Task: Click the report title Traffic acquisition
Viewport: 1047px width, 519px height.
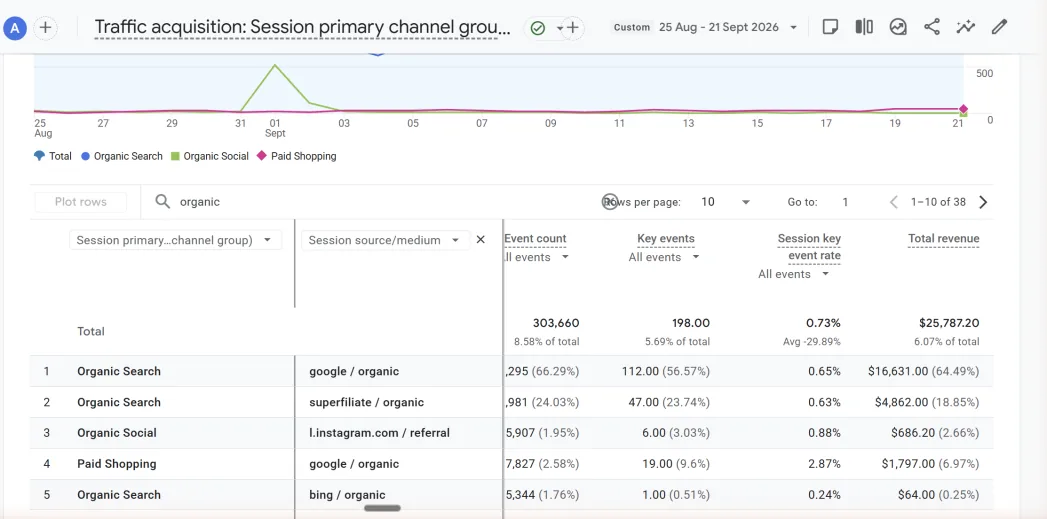Action: click(x=302, y=28)
